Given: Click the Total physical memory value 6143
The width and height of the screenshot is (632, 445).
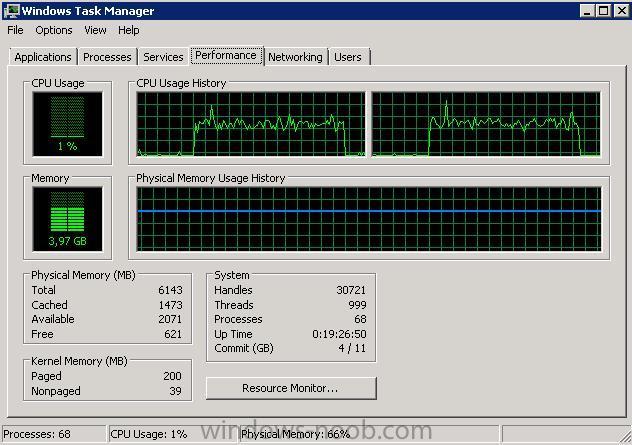Looking at the screenshot, I should (x=170, y=290).
